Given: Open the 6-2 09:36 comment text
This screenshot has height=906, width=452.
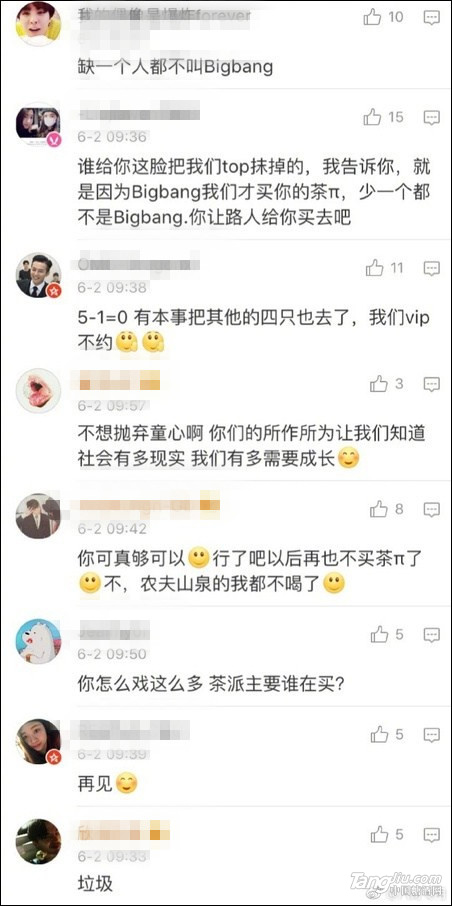Looking at the screenshot, I should (x=254, y=193).
